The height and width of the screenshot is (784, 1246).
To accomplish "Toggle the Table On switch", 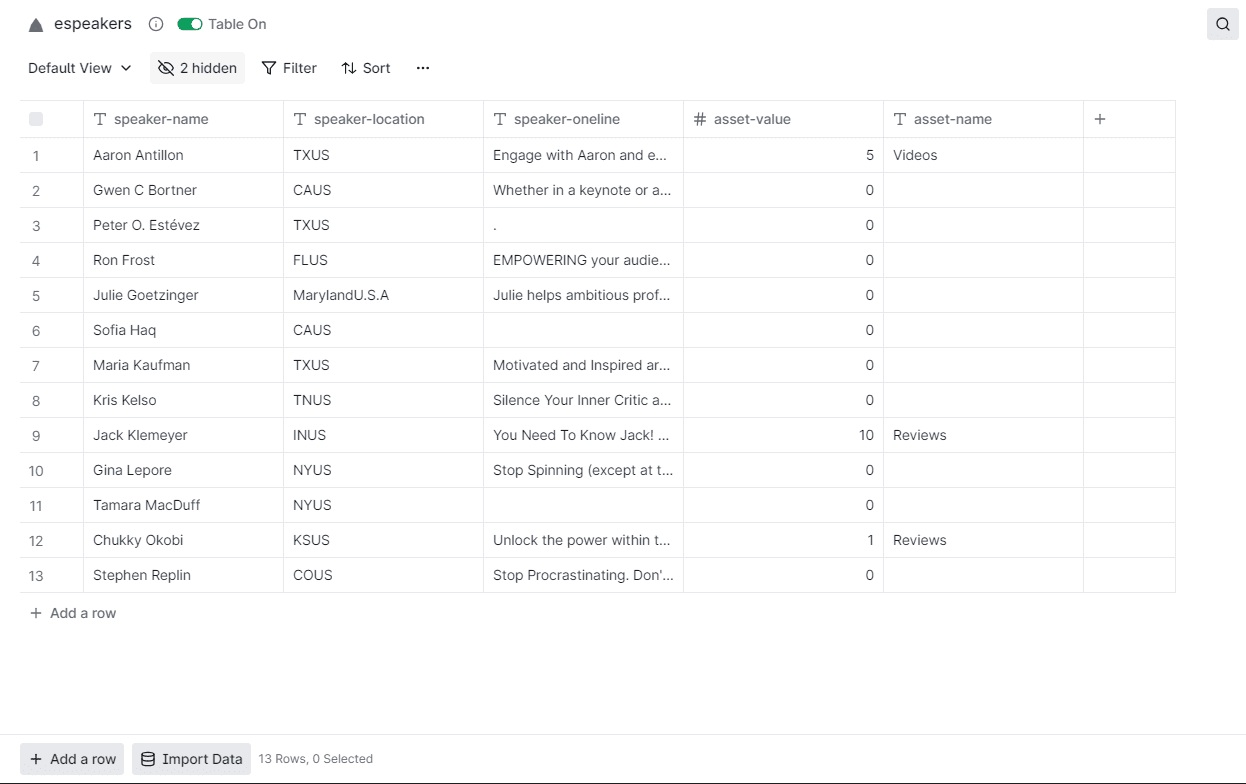I will tap(190, 24).
